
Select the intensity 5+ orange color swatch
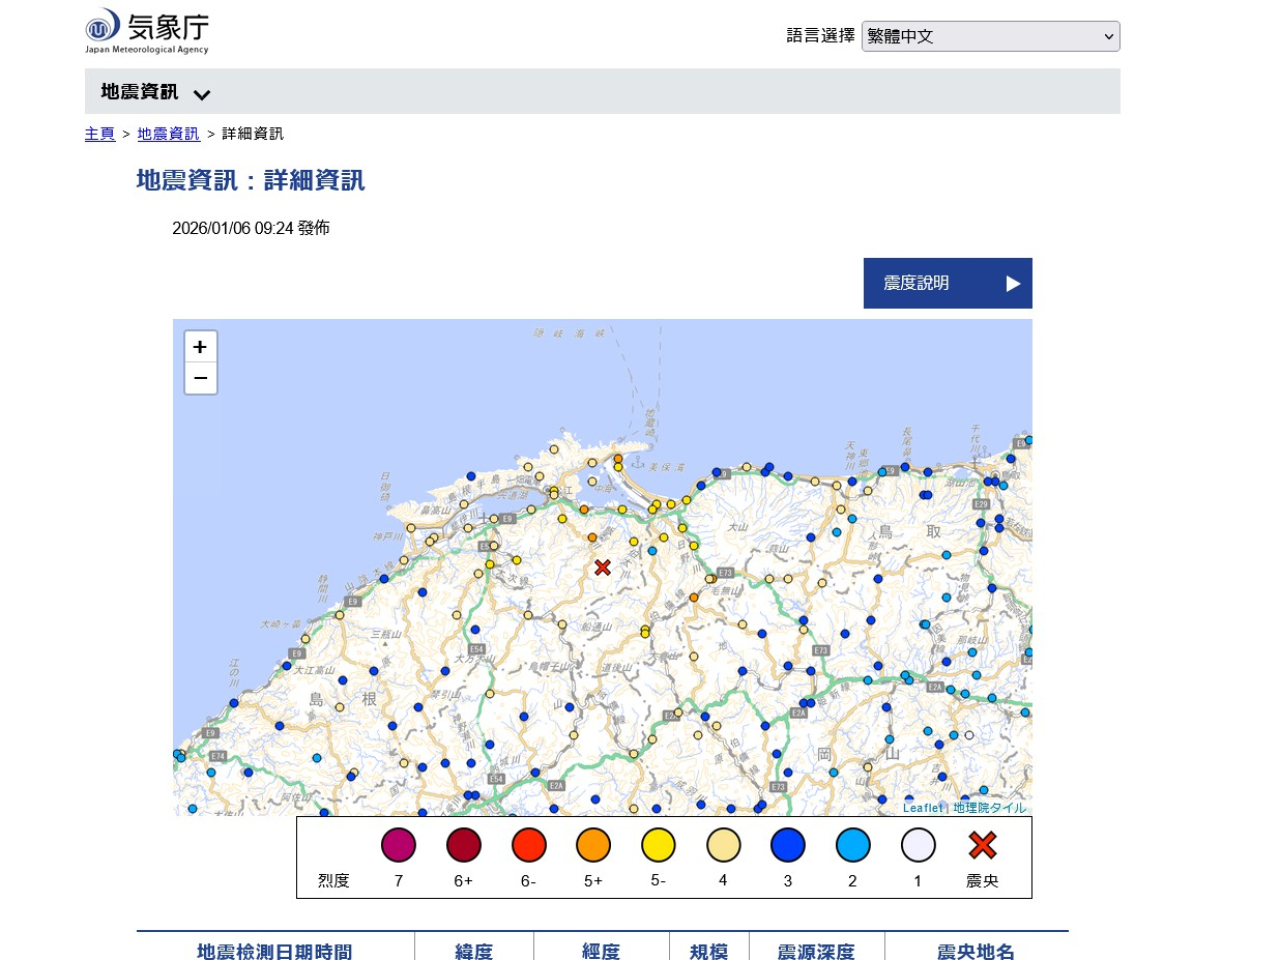click(593, 844)
